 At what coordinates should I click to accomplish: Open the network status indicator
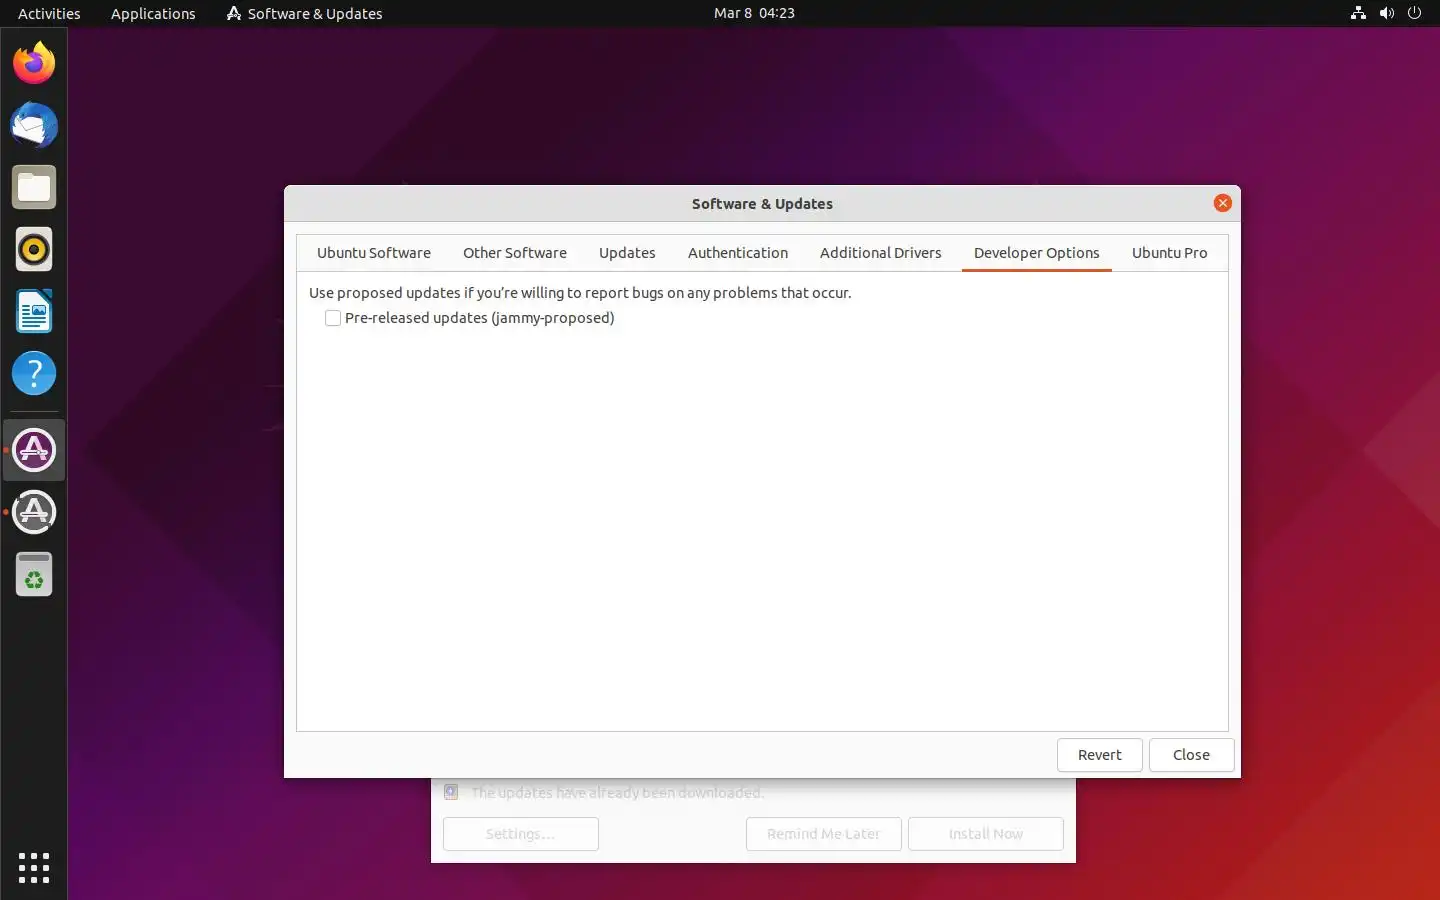1358,13
